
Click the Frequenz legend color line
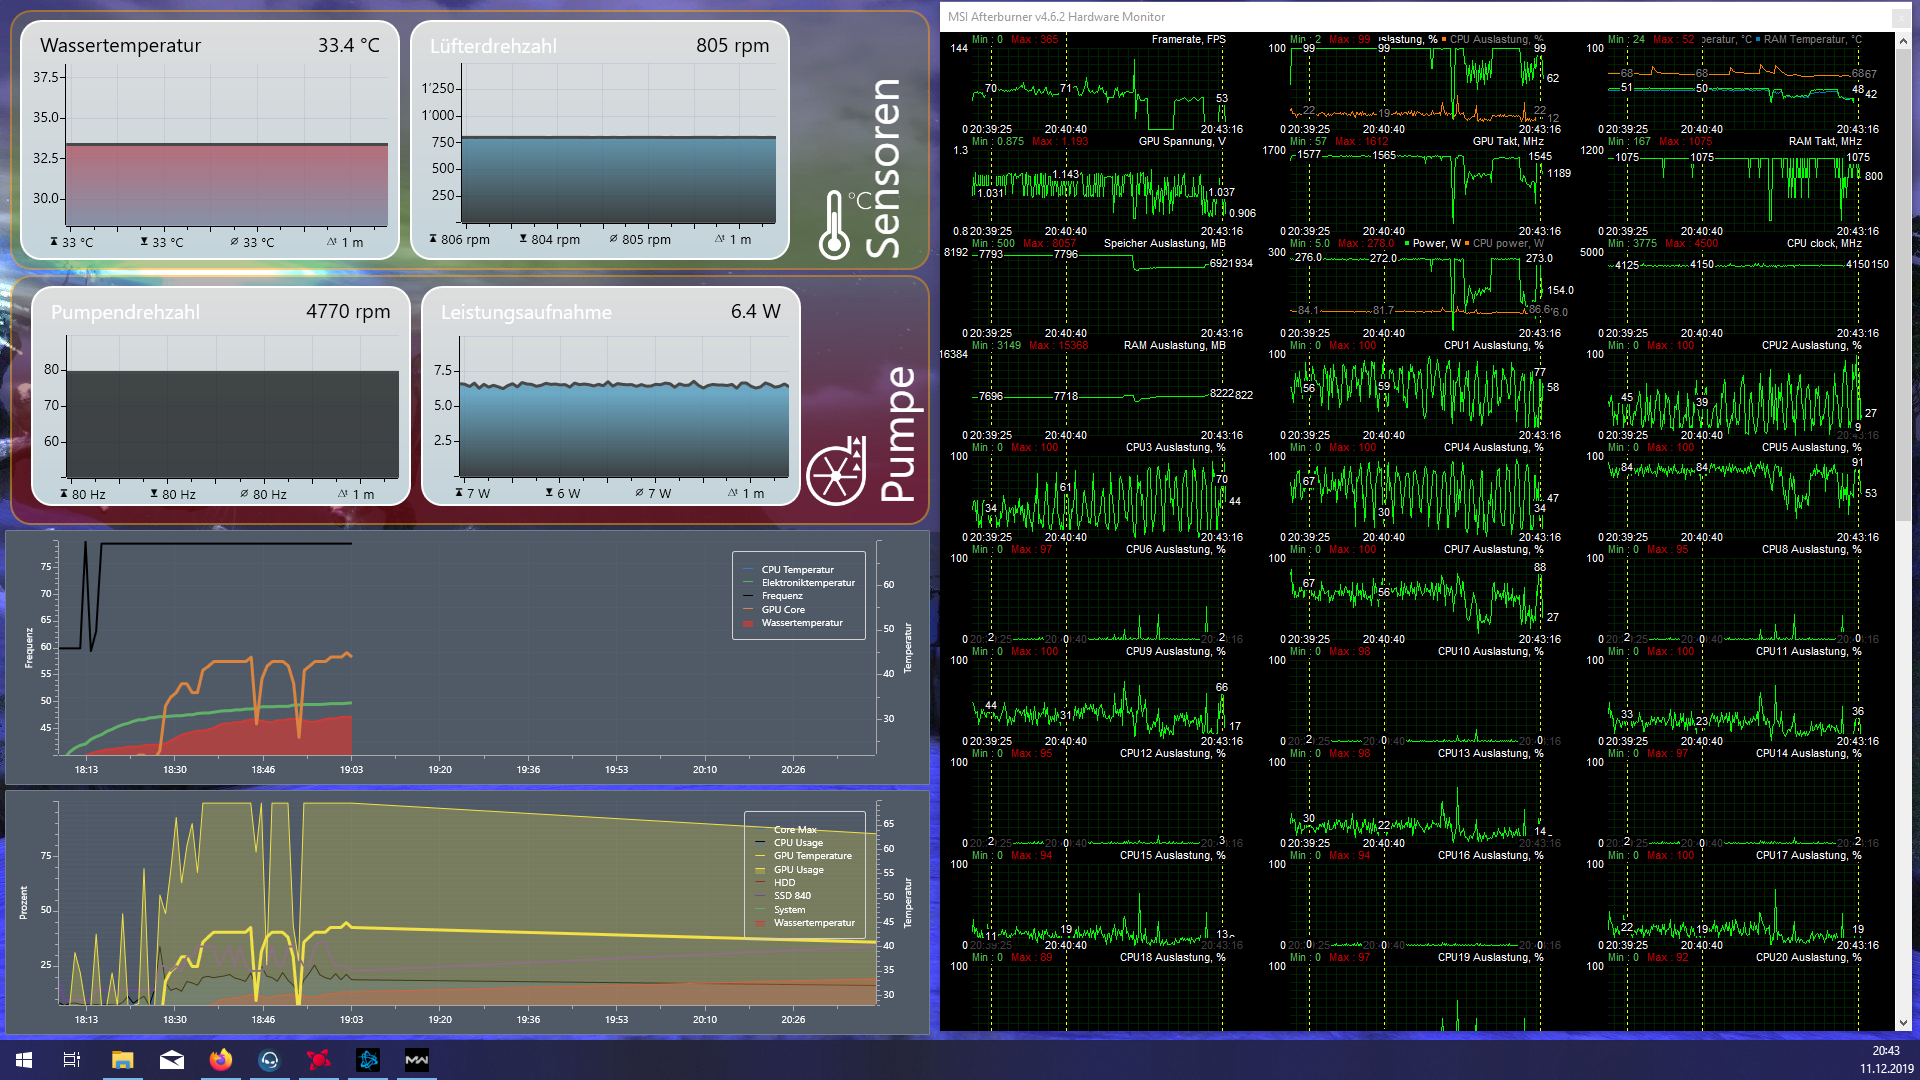click(x=749, y=596)
